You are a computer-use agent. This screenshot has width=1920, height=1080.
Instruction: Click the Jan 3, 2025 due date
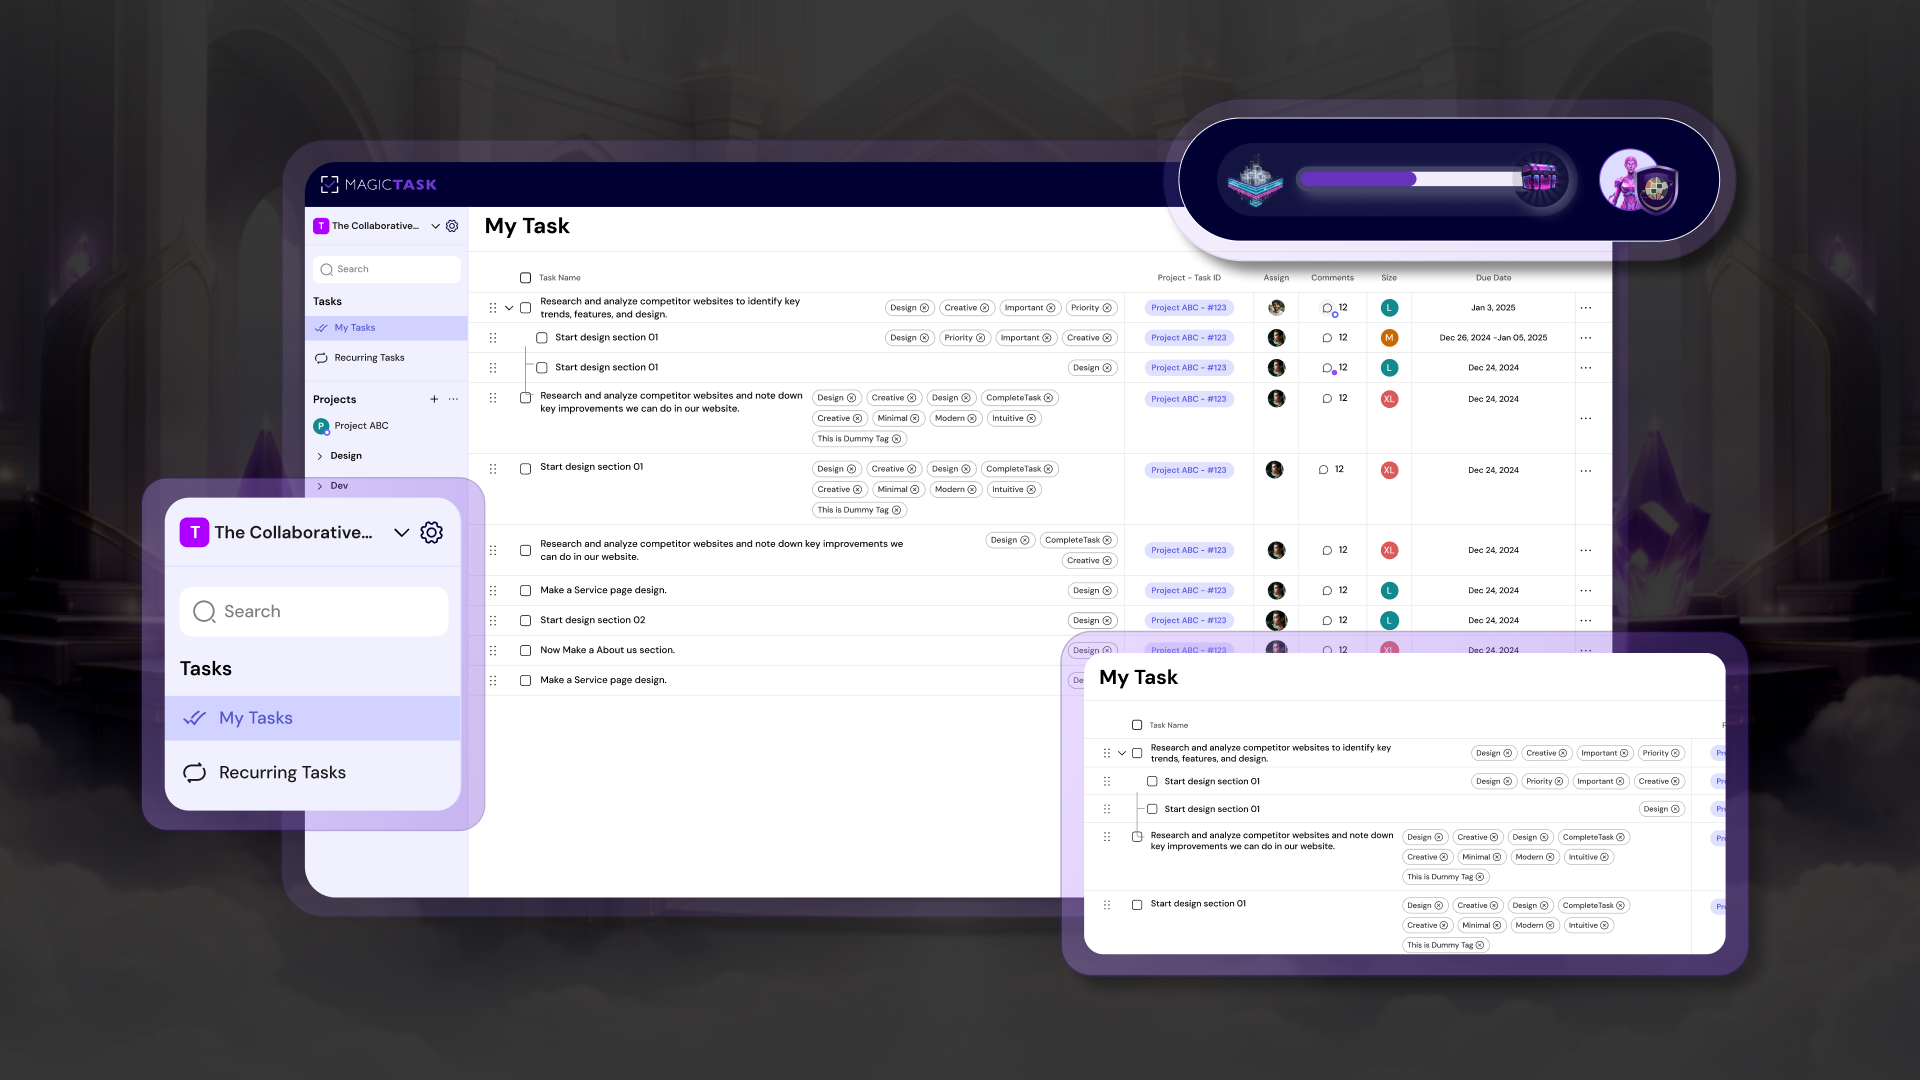[x=1493, y=308]
